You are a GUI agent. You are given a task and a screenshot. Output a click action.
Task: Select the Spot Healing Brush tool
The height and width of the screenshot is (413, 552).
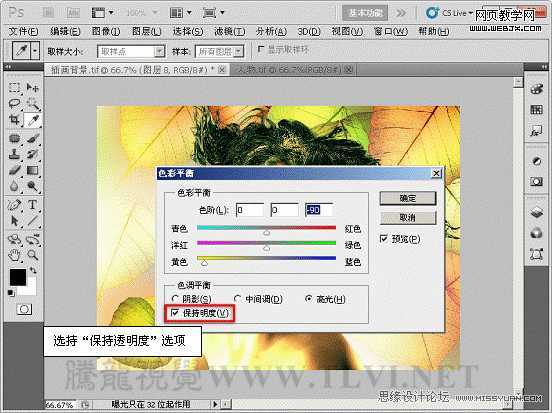click(x=14, y=138)
